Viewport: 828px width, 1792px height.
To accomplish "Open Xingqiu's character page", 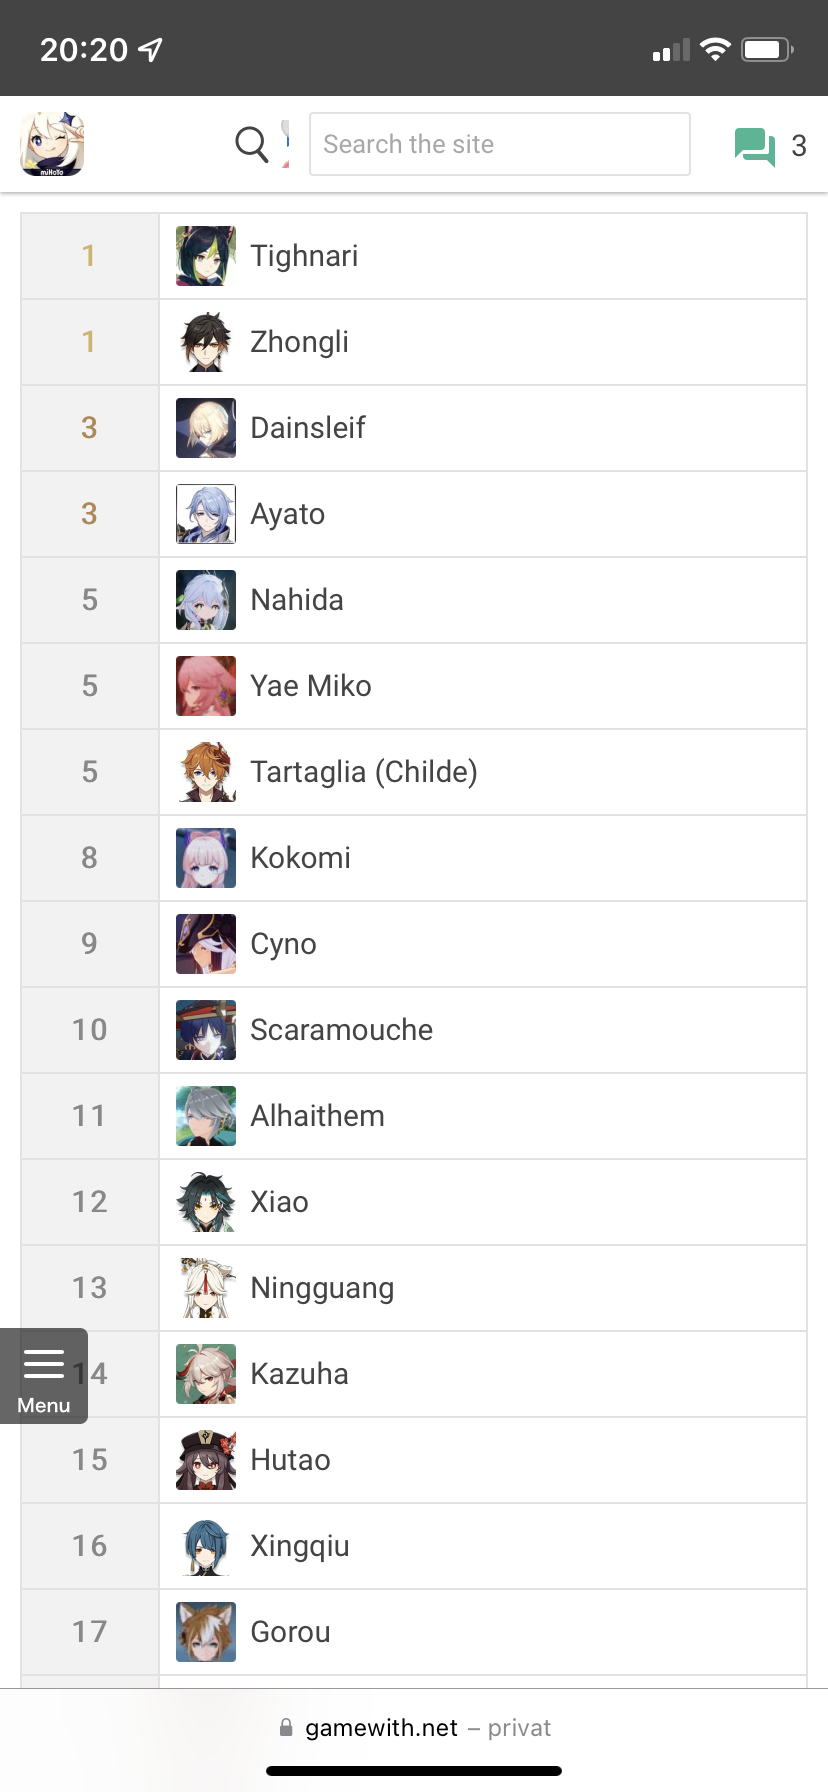I will 300,1546.
